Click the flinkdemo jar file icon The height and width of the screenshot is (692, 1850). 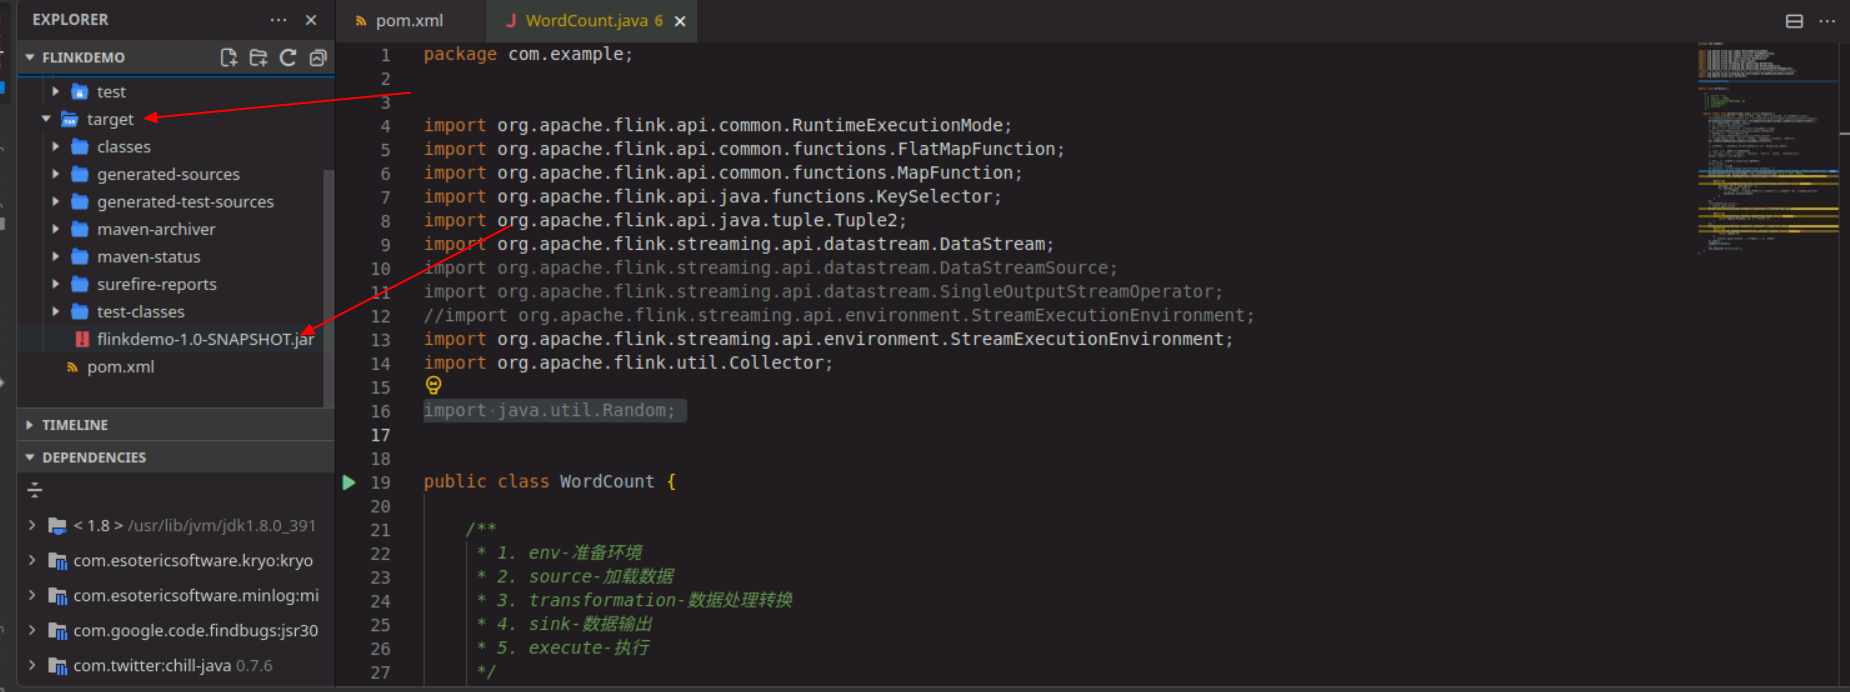[82, 339]
